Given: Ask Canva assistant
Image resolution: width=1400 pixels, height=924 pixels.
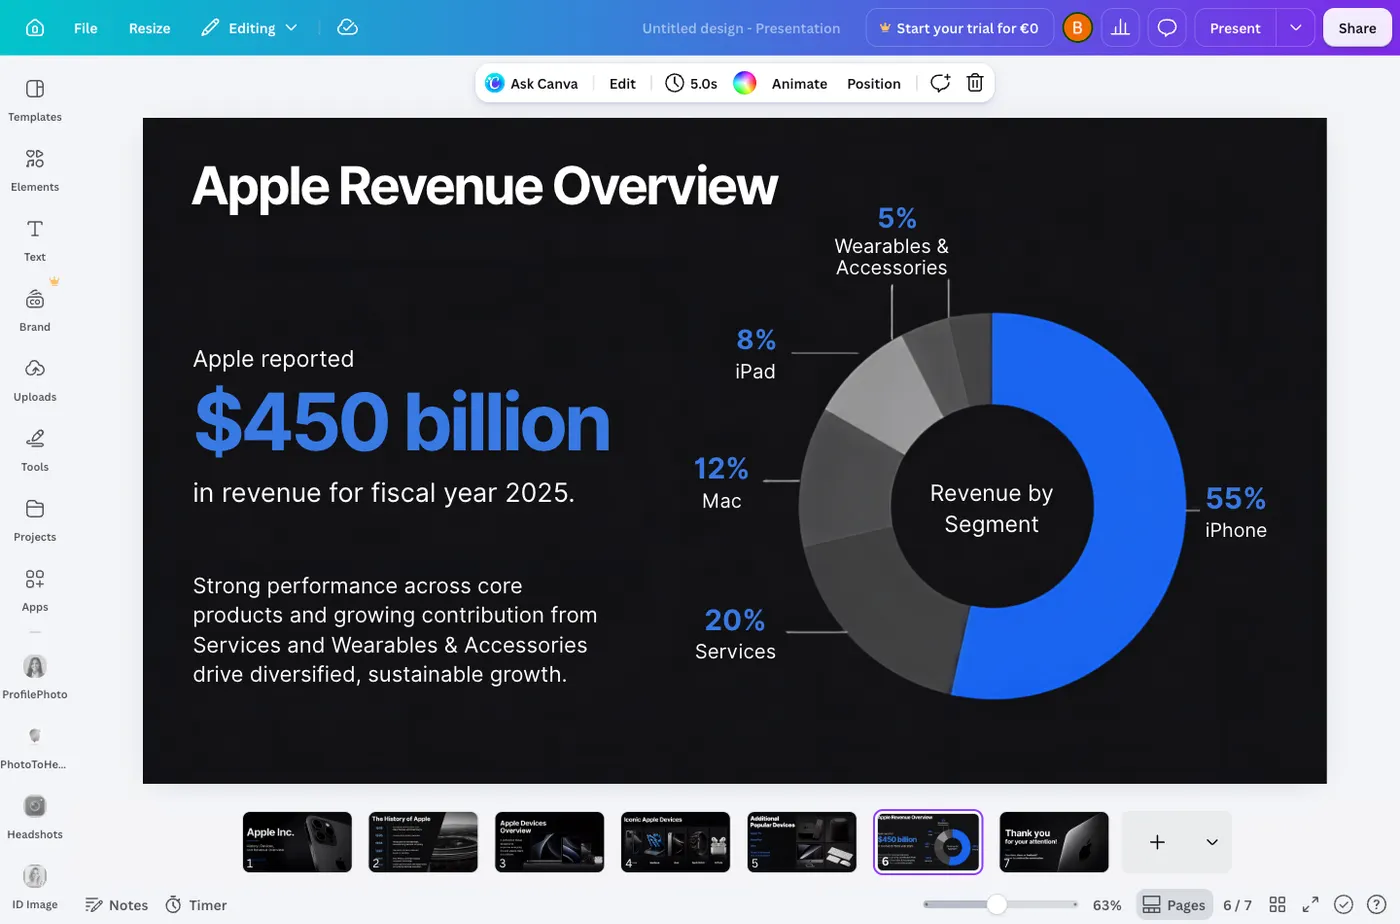Looking at the screenshot, I should pyautogui.click(x=532, y=83).
